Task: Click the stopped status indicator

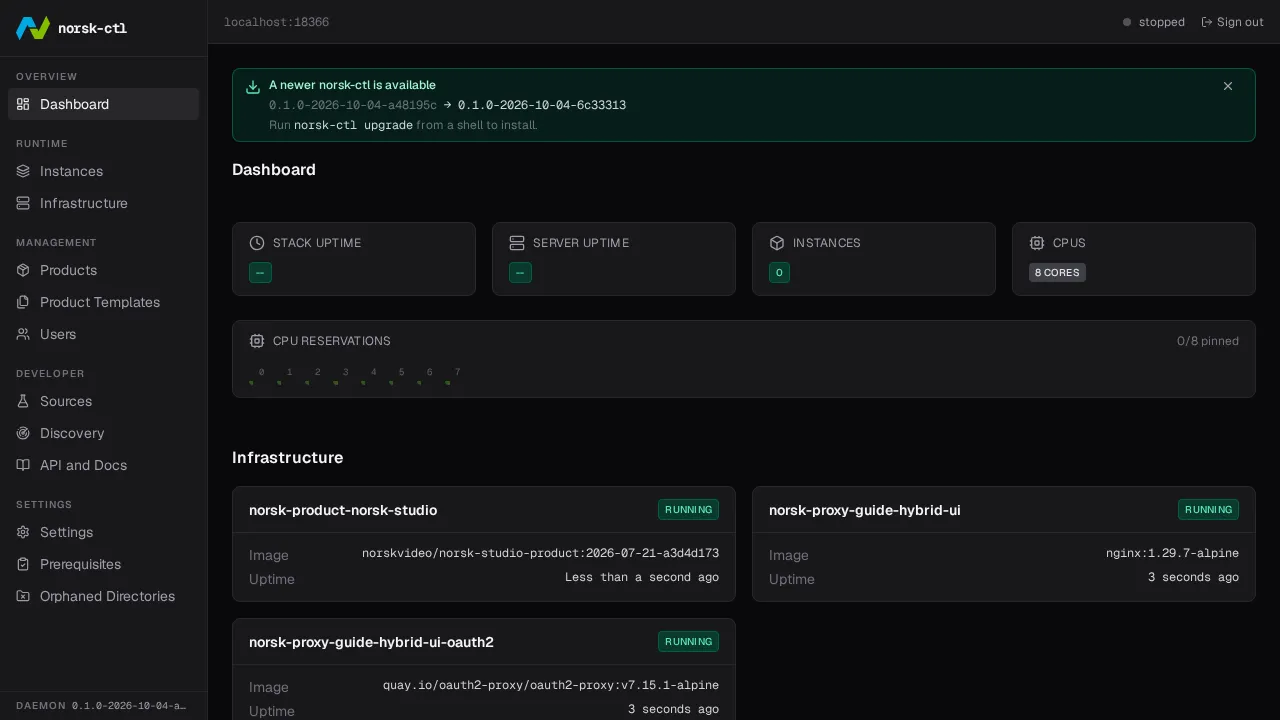Action: [1153, 22]
